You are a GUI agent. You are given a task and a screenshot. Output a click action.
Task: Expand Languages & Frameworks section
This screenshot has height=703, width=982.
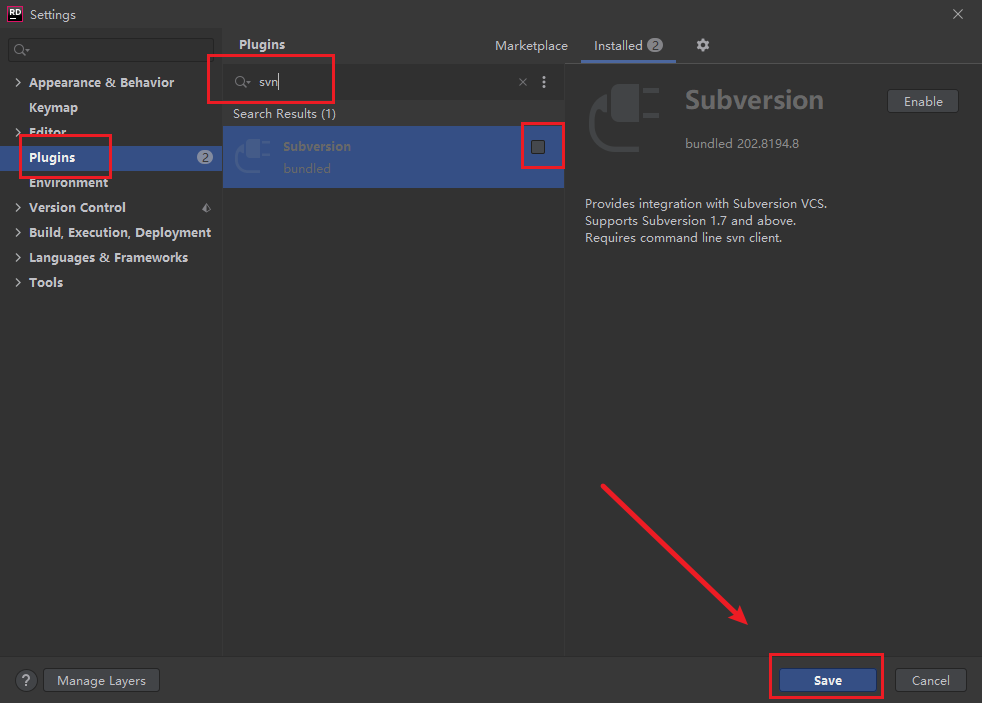pos(18,258)
